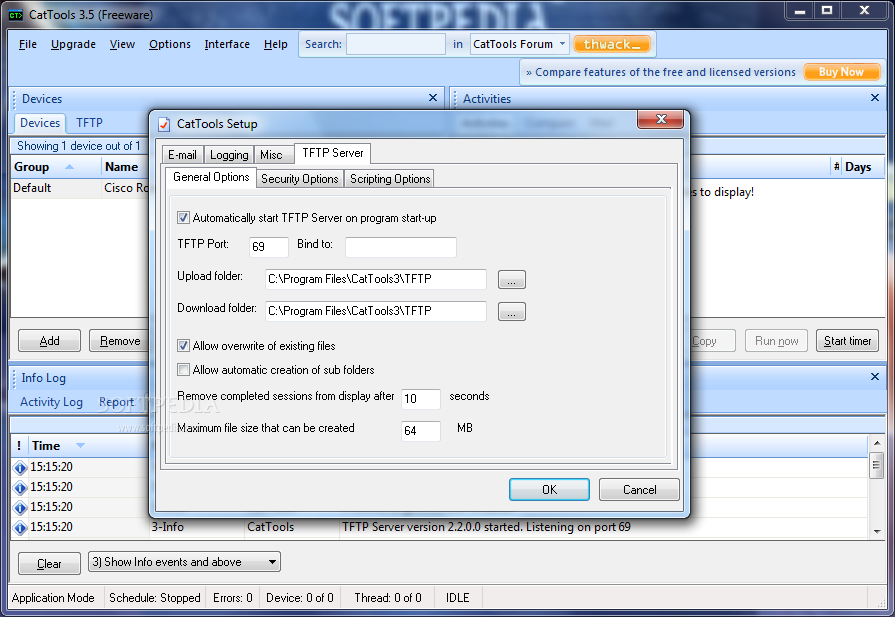Image resolution: width=895 pixels, height=617 pixels.
Task: Browse for the Download folder
Action: click(511, 312)
